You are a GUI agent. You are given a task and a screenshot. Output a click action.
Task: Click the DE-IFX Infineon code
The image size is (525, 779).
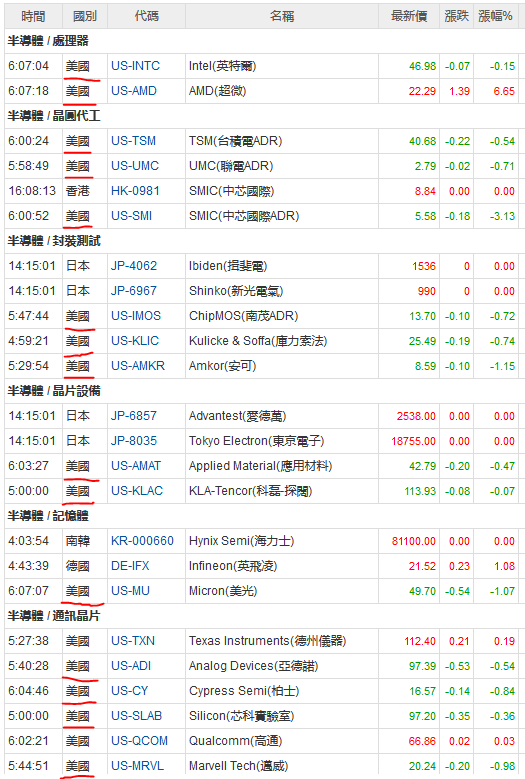(x=130, y=566)
